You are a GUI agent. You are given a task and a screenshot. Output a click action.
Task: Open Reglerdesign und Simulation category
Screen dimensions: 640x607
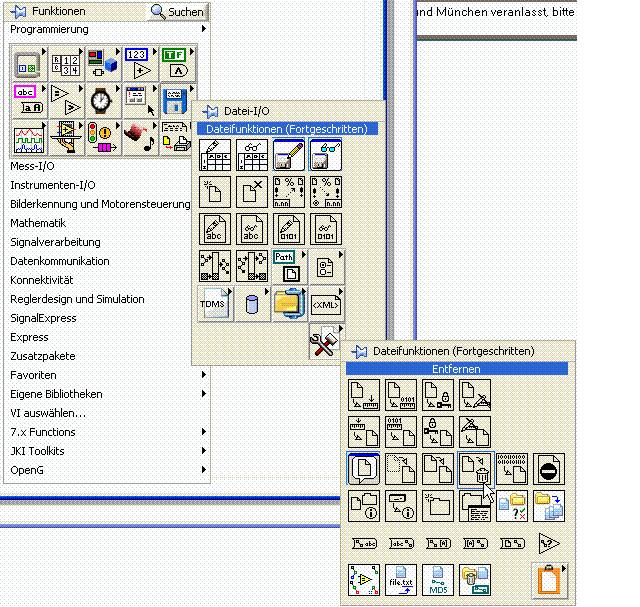pos(77,299)
